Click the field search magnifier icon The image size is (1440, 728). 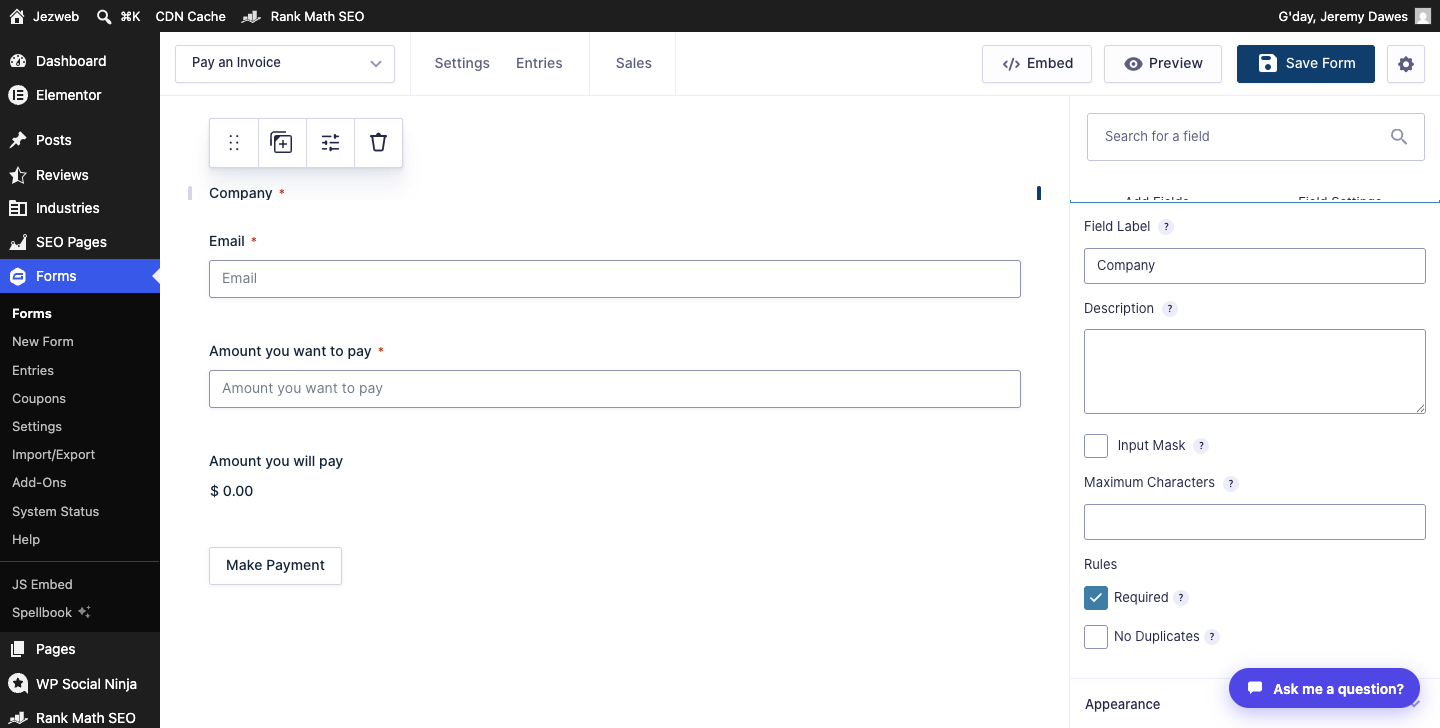(x=1399, y=137)
